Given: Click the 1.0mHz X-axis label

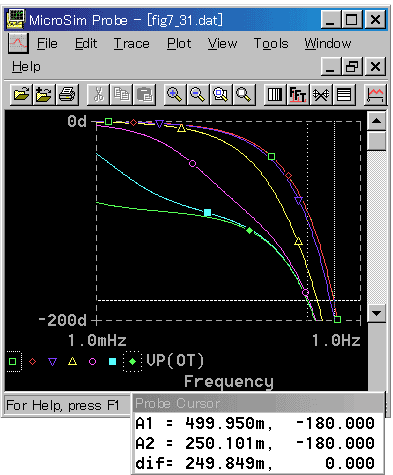Looking at the screenshot, I should click(x=97, y=341).
